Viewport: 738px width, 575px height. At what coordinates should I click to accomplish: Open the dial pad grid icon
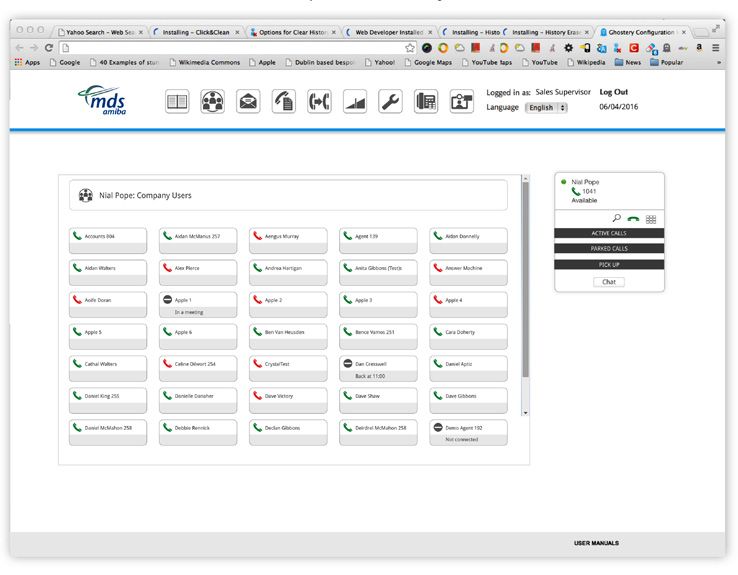651,218
